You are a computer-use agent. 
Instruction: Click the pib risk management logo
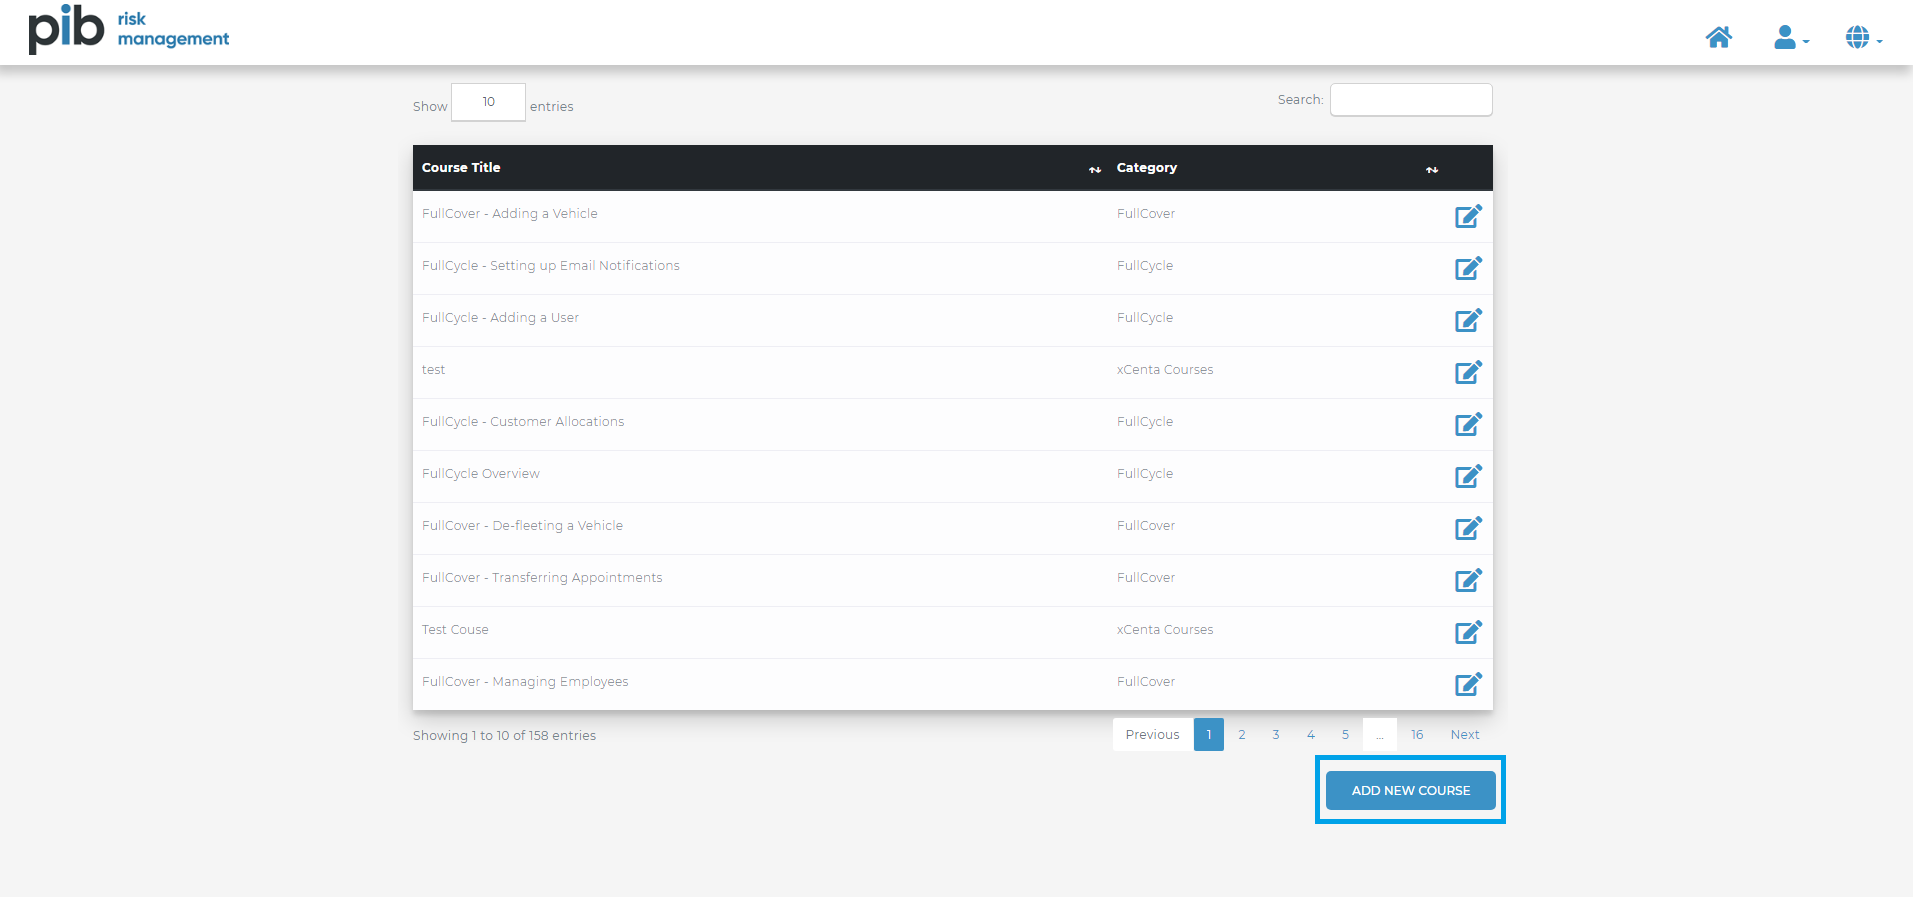click(x=129, y=29)
